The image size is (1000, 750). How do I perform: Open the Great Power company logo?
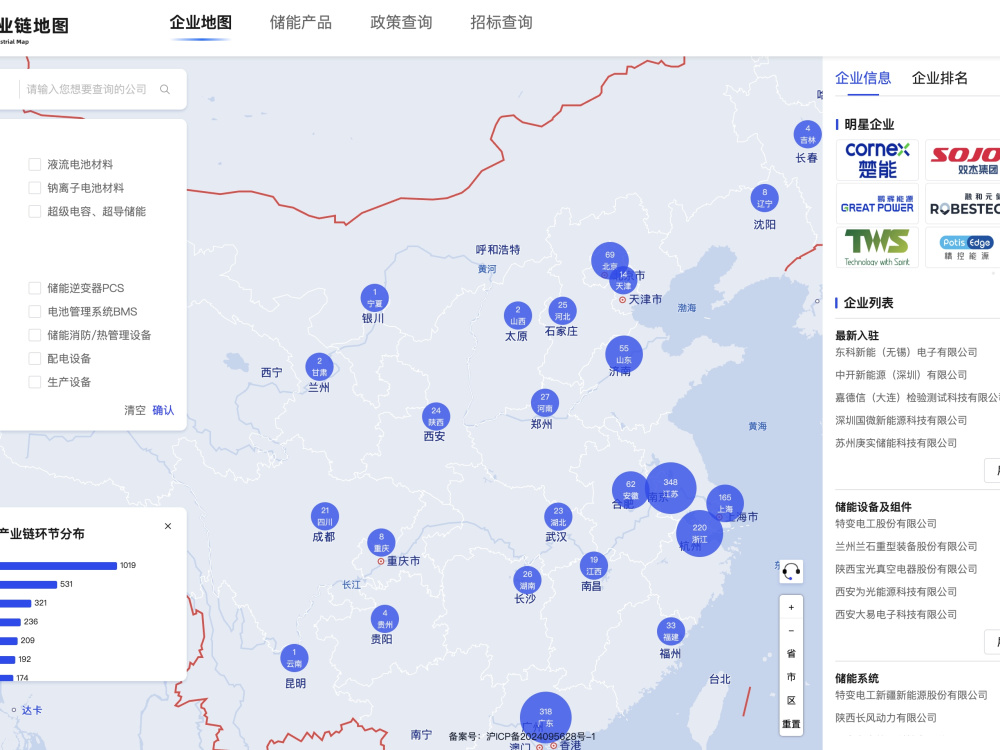[878, 203]
